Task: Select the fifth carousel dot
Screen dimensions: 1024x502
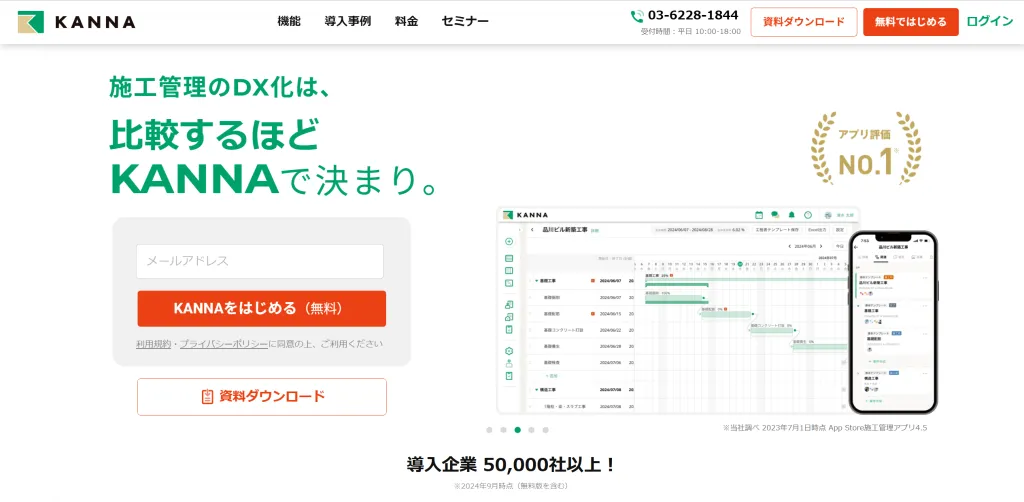Action: (x=545, y=430)
